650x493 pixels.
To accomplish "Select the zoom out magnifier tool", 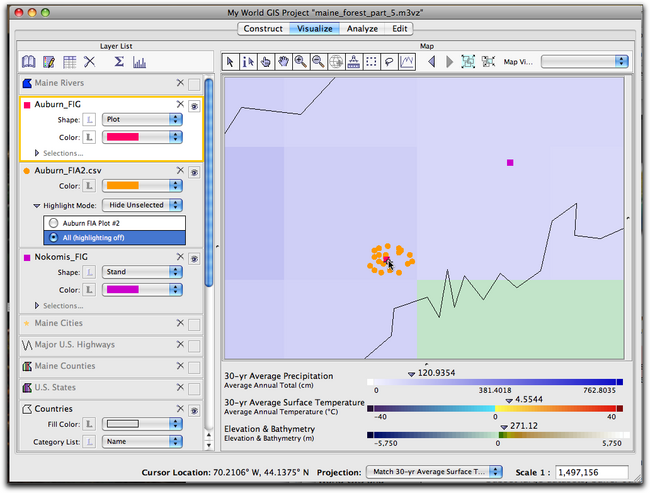I will pos(318,62).
